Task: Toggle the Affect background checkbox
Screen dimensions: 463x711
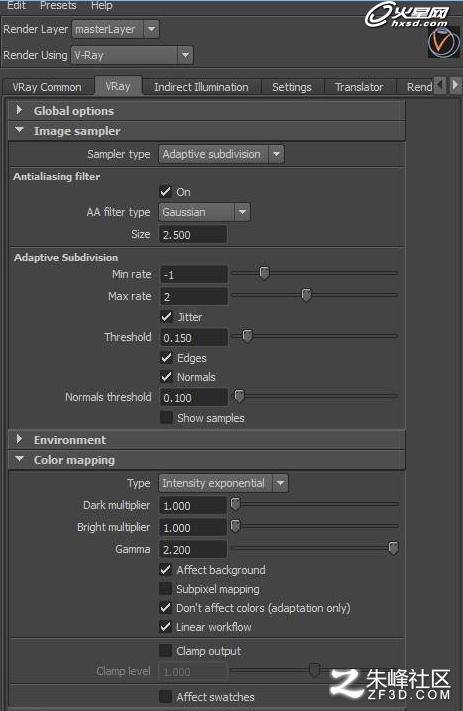Action: pos(166,570)
